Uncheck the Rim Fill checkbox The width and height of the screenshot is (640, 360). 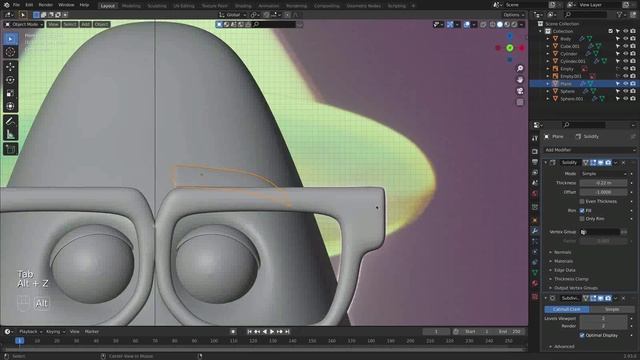pos(582,211)
